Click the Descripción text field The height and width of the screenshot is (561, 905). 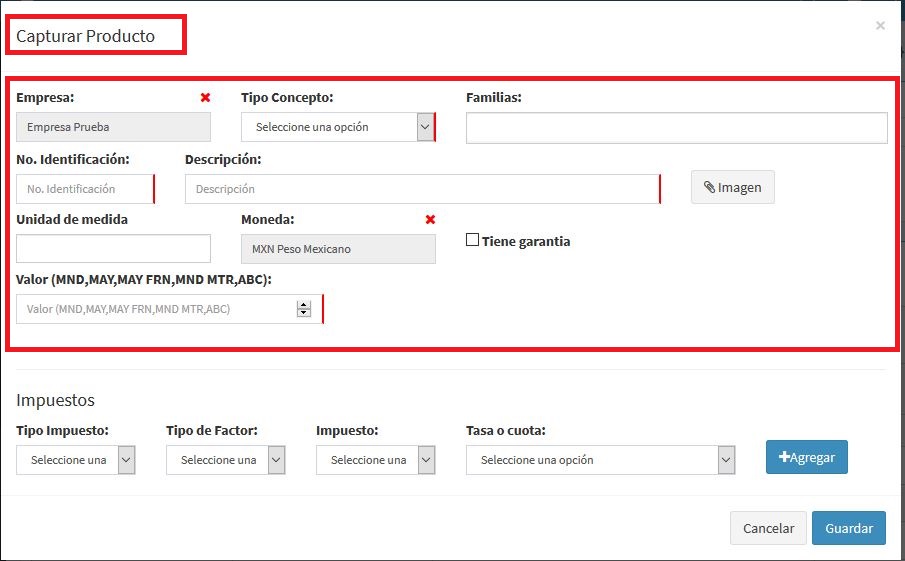421,189
